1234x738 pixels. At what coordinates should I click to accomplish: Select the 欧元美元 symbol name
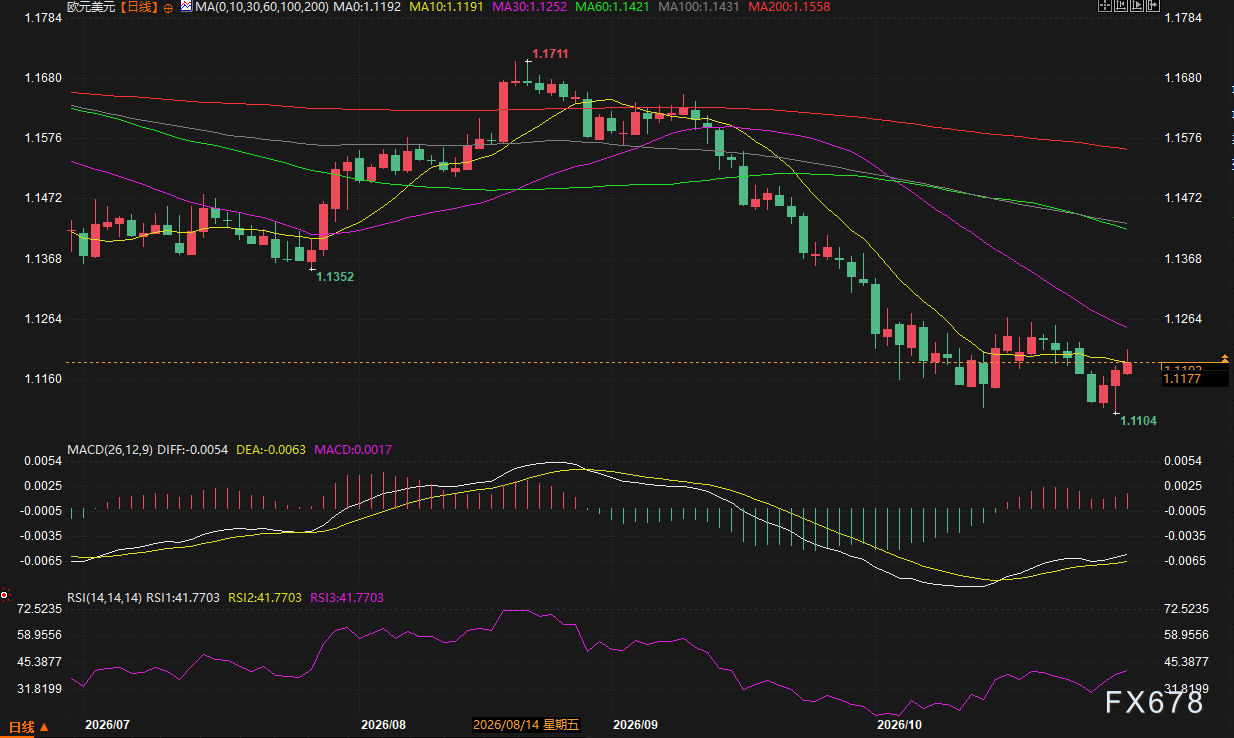(91, 7)
